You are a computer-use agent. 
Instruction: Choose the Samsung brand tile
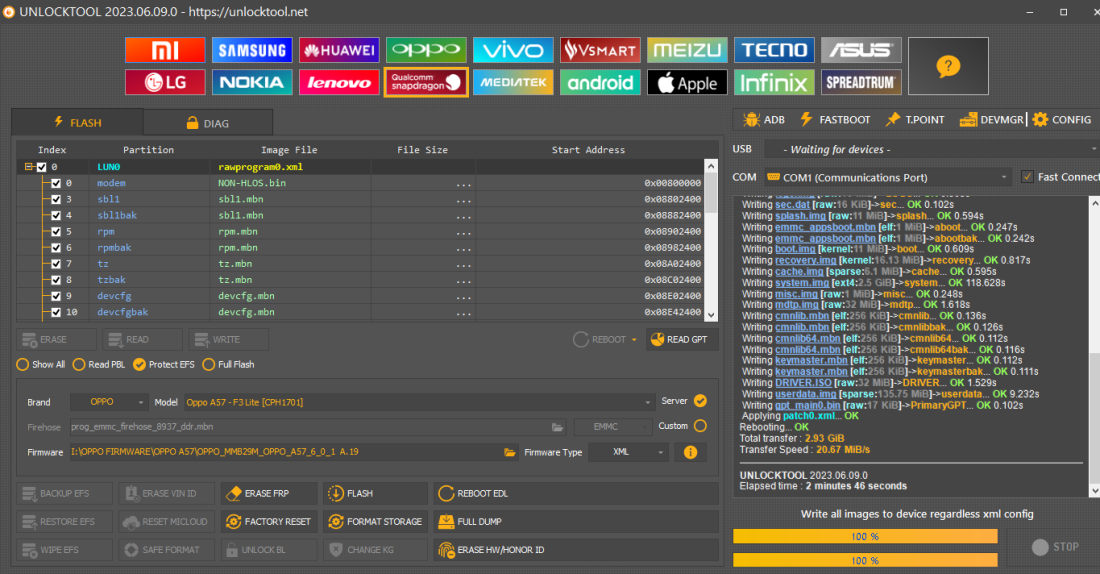pos(252,50)
